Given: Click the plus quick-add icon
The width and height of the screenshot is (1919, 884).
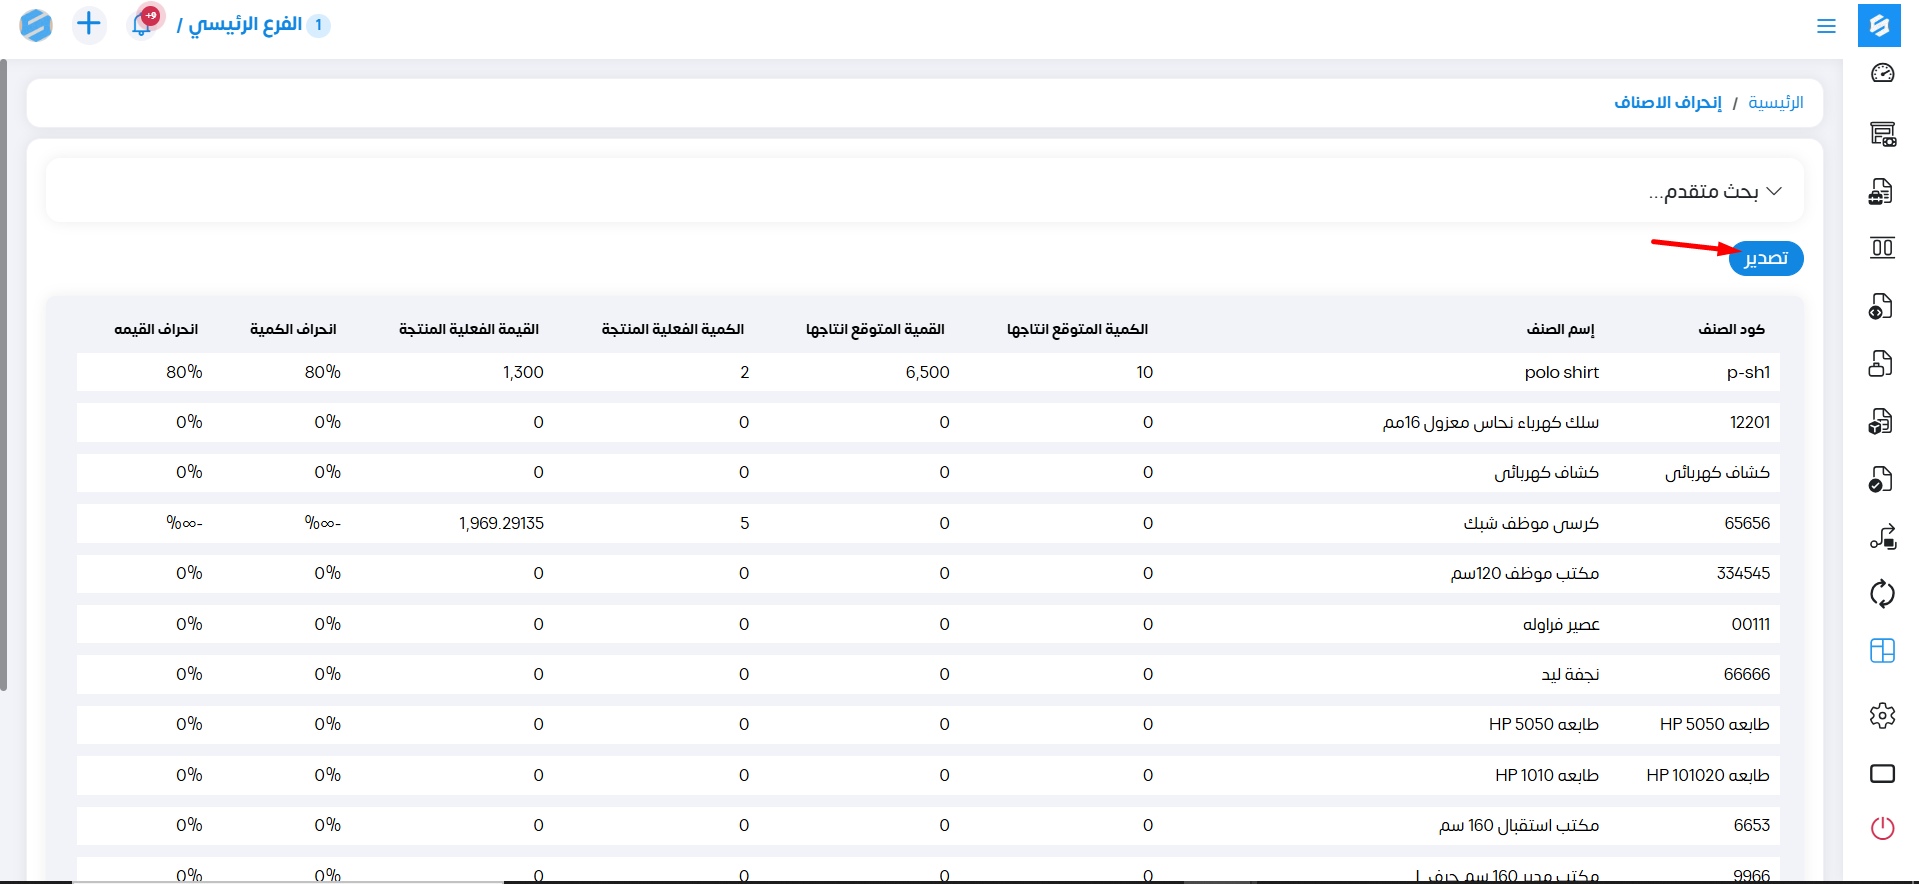Looking at the screenshot, I should [89, 23].
